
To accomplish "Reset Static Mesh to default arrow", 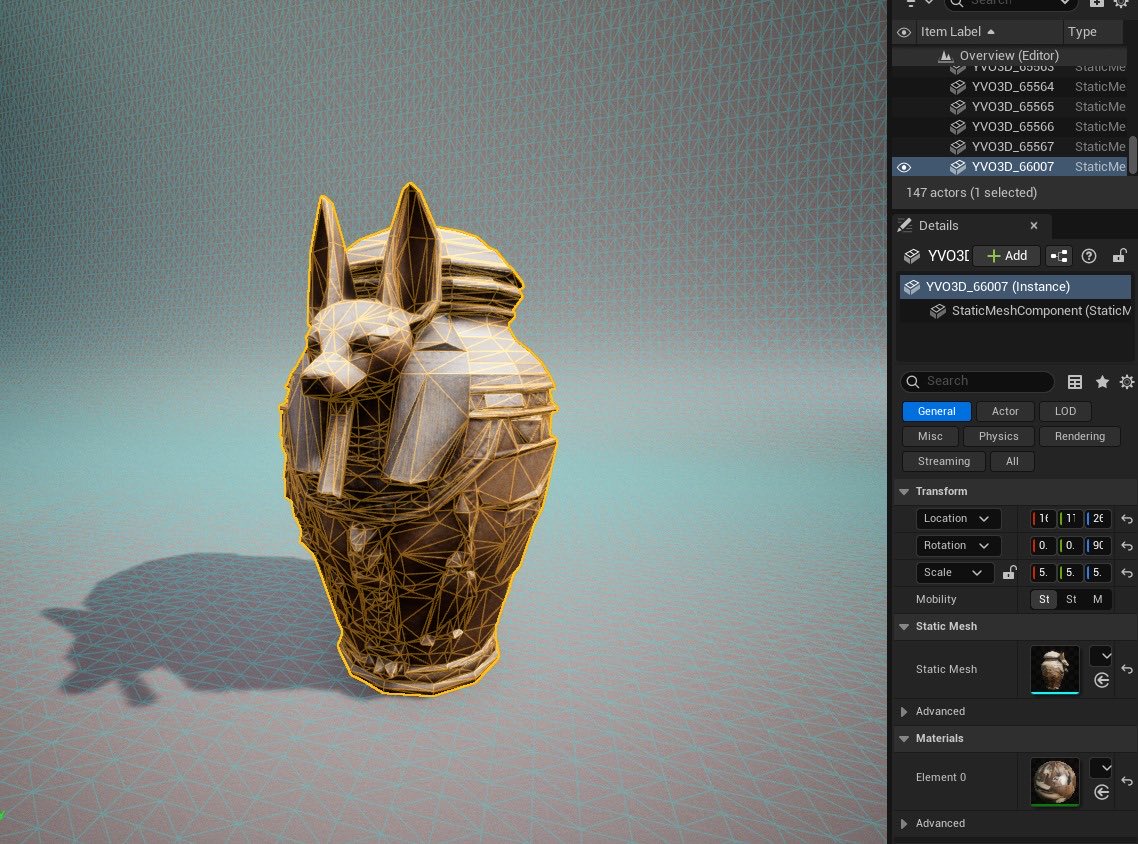I will pyautogui.click(x=1126, y=669).
